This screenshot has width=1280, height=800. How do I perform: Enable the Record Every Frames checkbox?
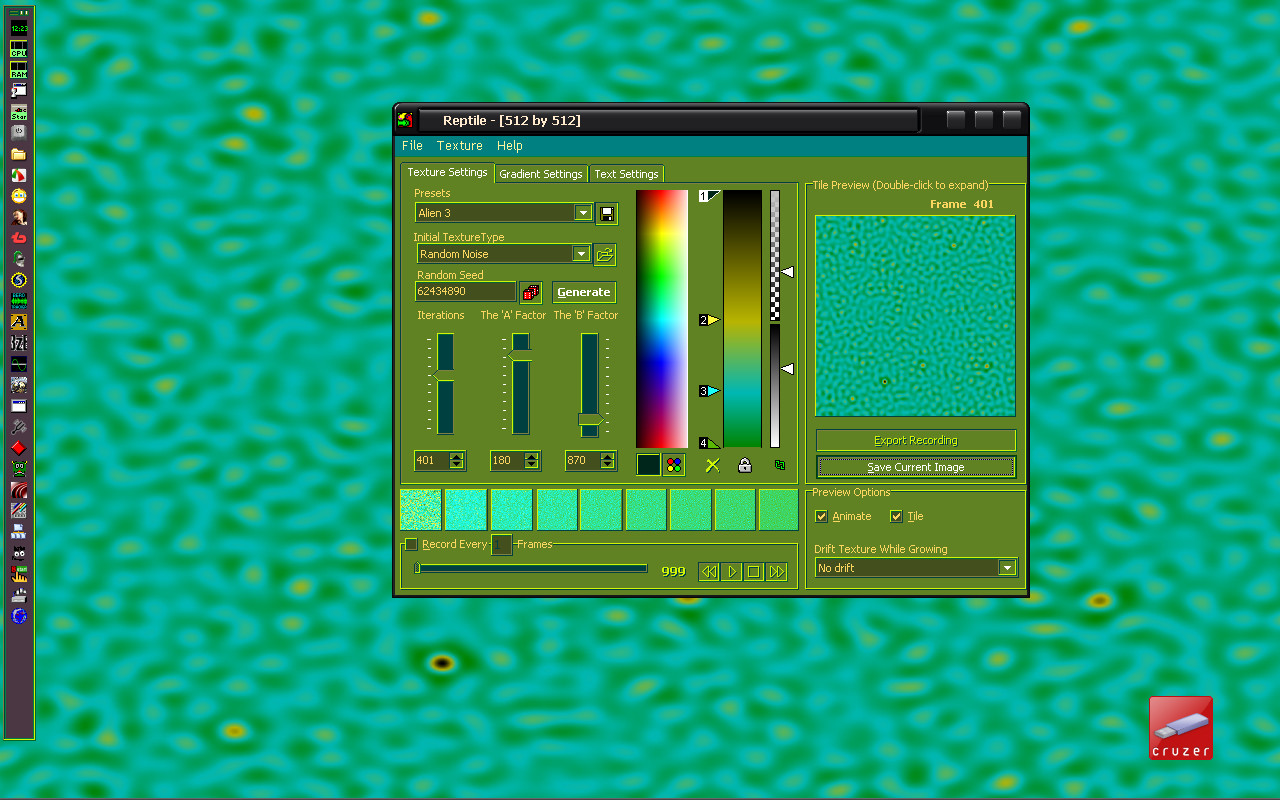tap(411, 545)
